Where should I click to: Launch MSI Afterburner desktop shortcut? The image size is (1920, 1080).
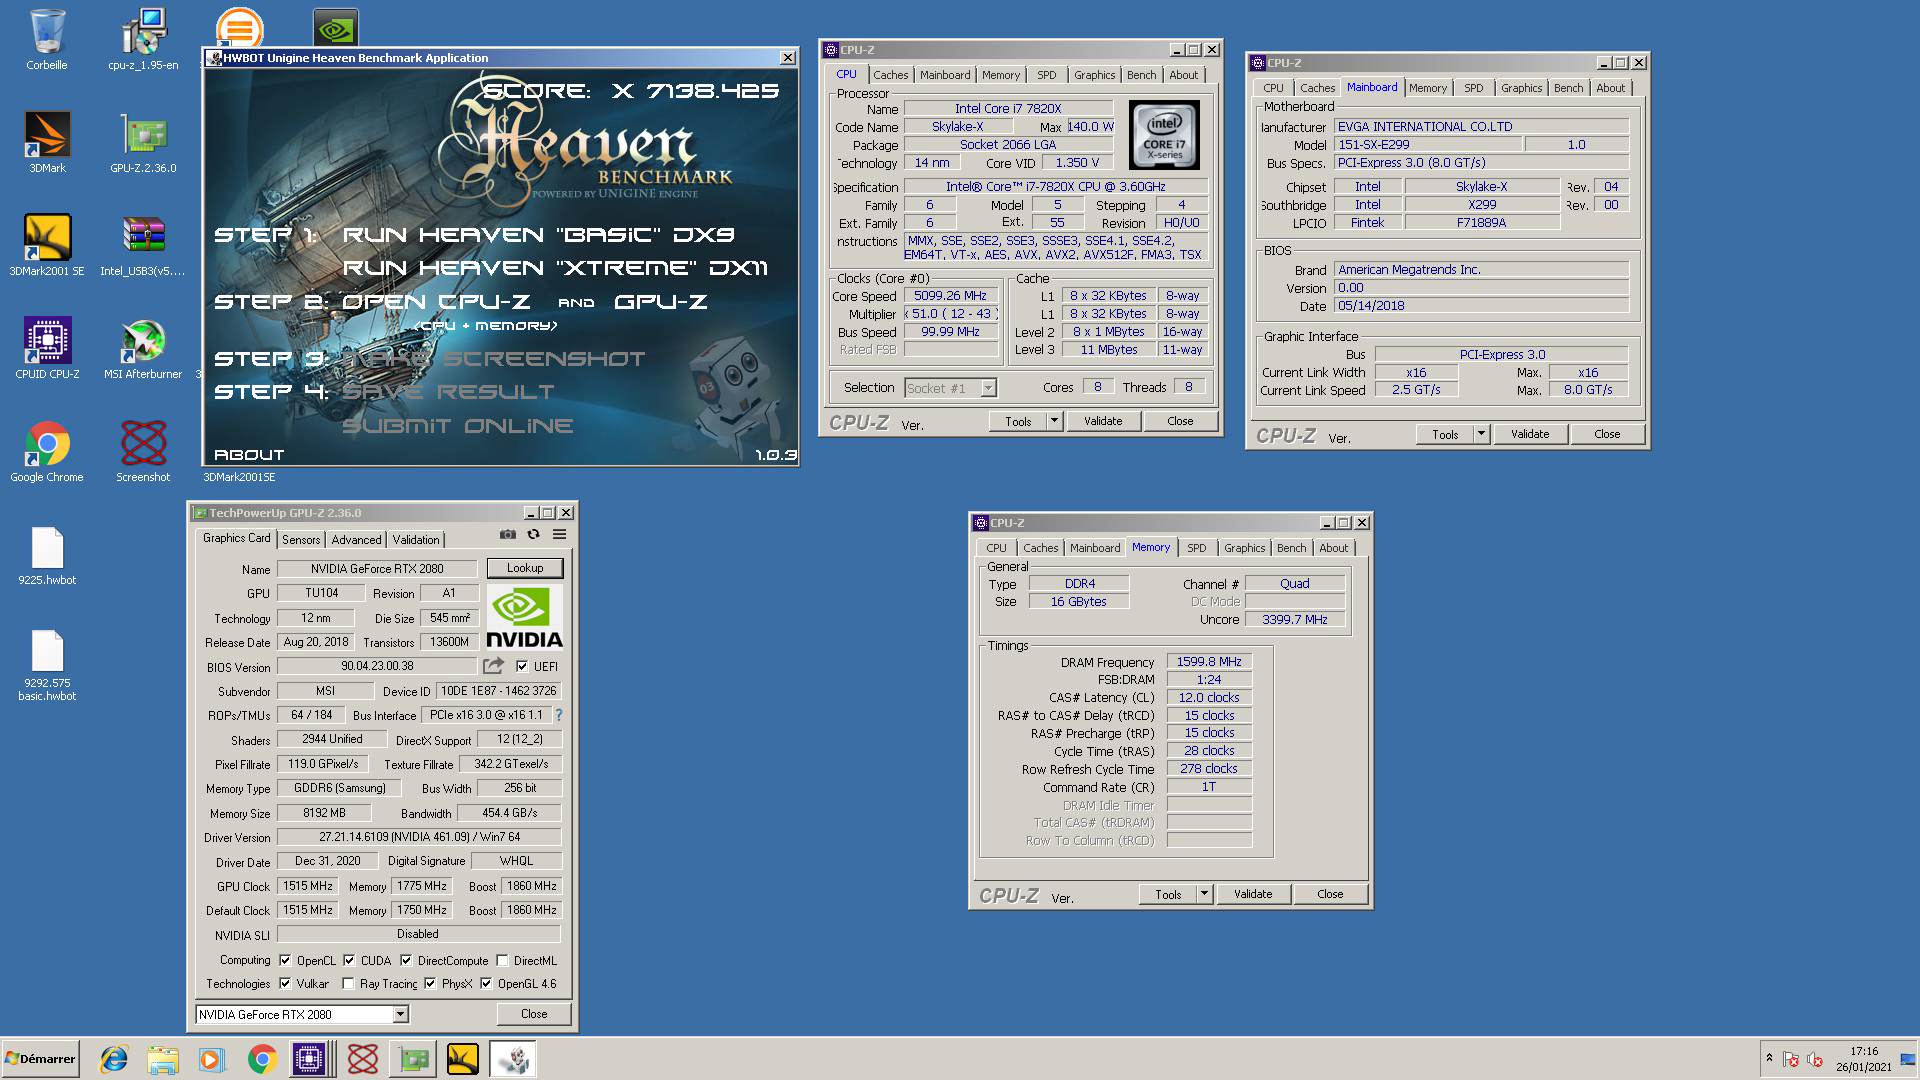(143, 349)
